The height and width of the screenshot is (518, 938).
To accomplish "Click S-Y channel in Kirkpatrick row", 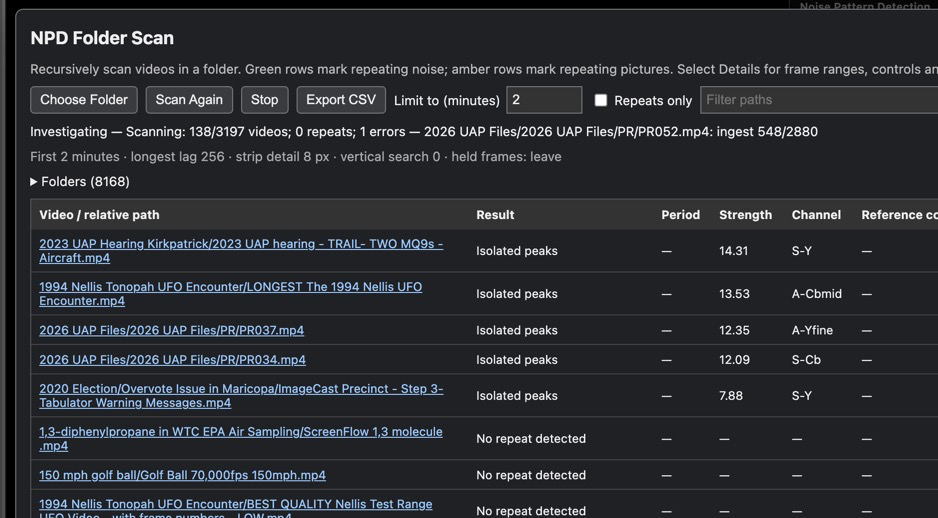I will pos(802,251).
